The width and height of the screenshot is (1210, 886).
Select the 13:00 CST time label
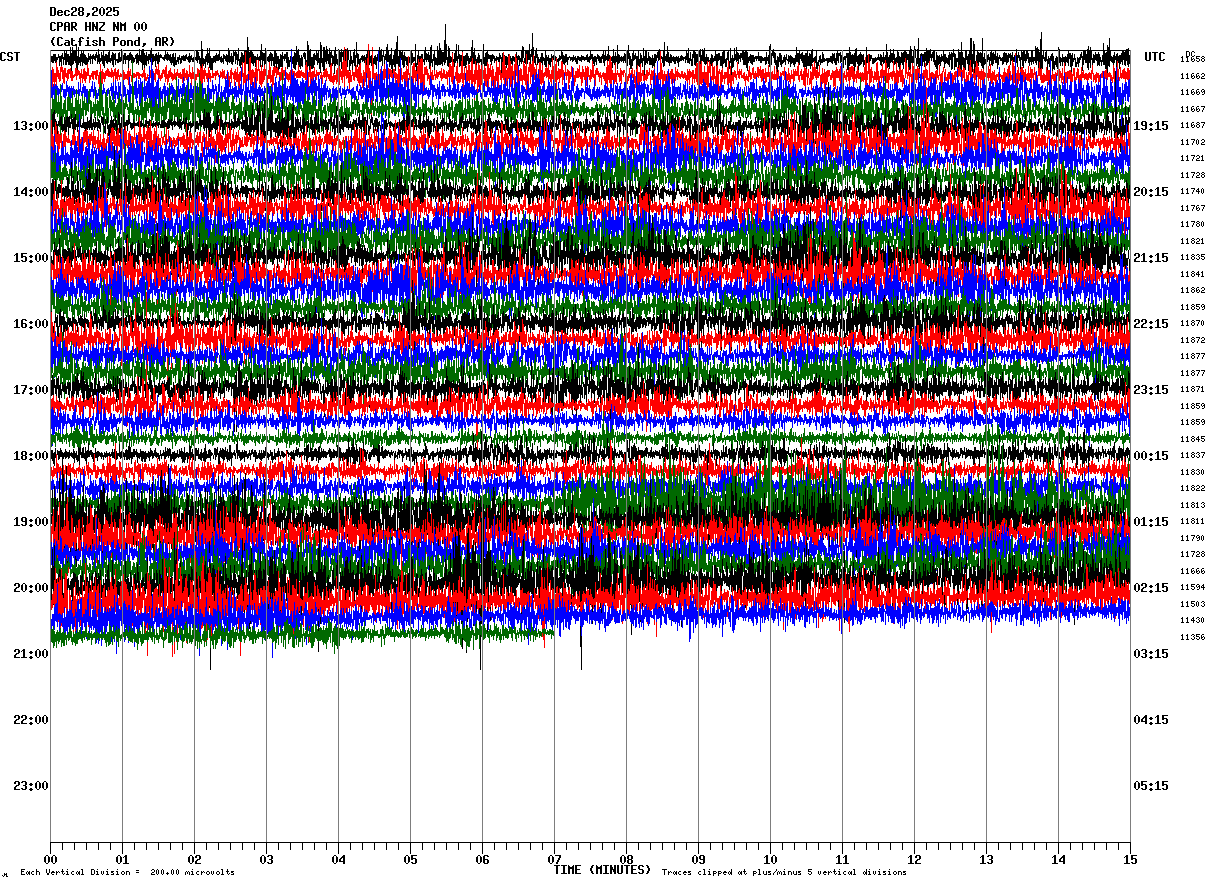pyautogui.click(x=30, y=126)
